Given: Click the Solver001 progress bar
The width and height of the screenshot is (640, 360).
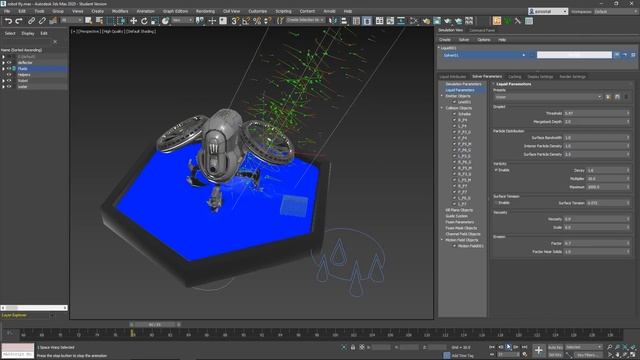Looking at the screenshot, I should [574, 55].
